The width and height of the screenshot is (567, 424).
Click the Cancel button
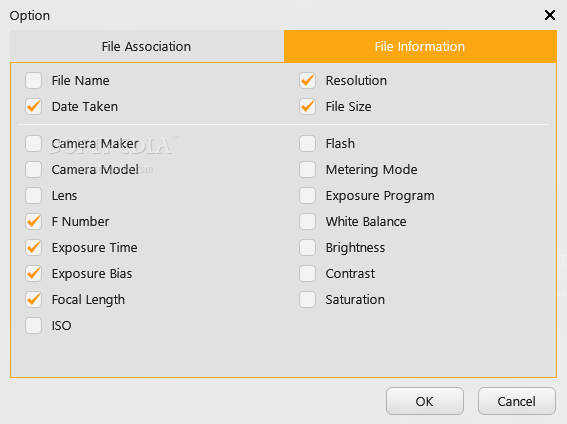(x=517, y=401)
